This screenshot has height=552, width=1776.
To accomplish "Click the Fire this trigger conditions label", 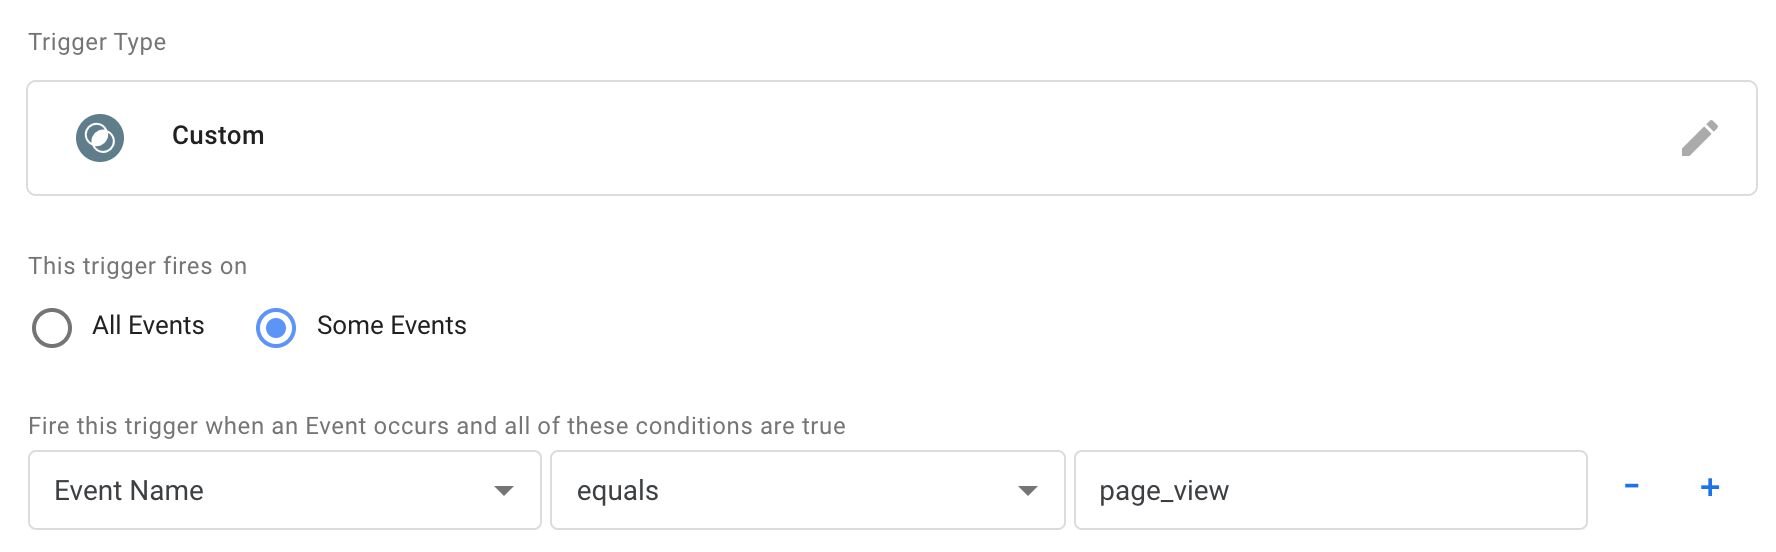I will point(437,426).
